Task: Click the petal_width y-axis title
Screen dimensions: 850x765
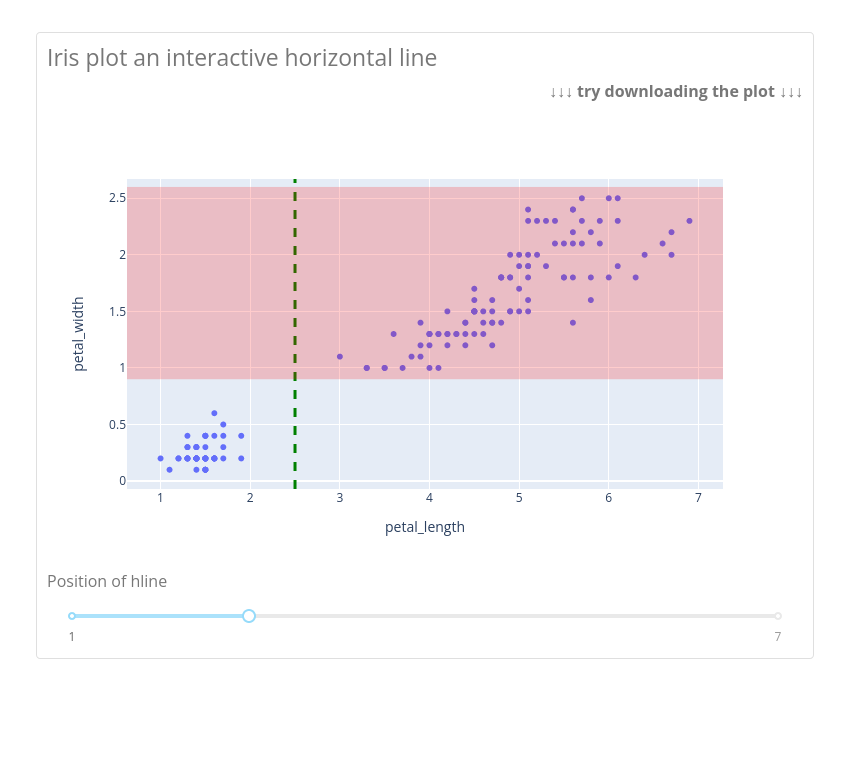Action: click(x=79, y=334)
